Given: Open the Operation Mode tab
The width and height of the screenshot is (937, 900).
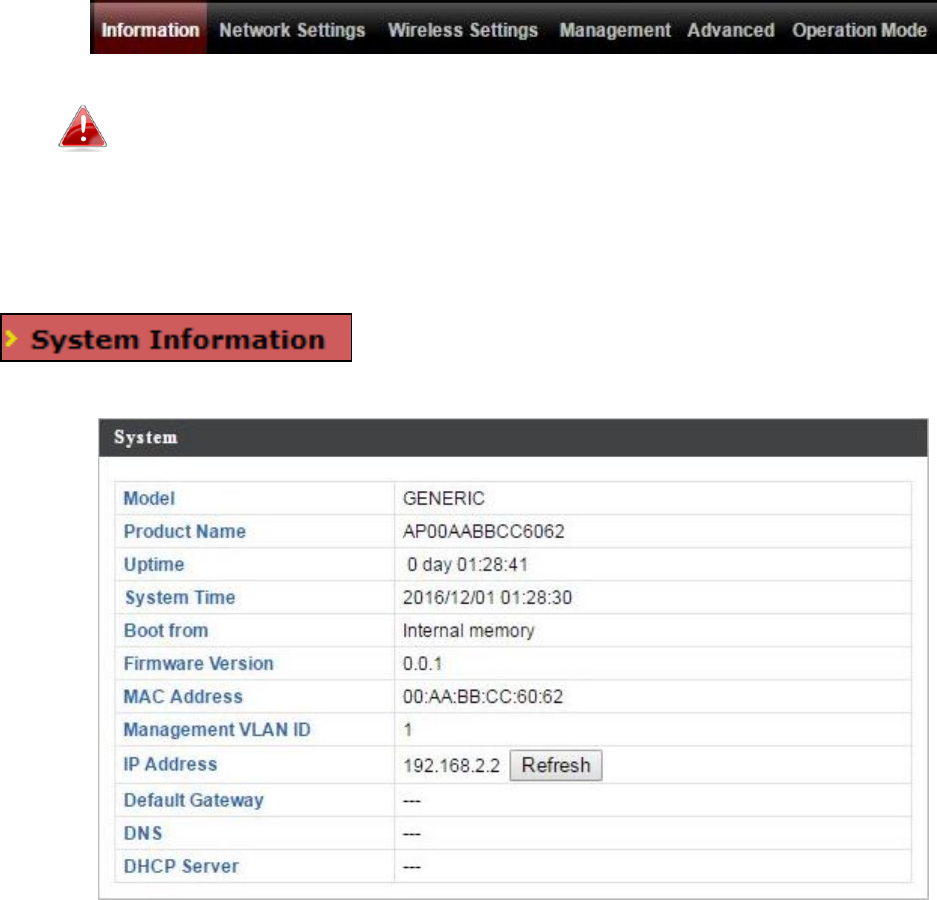Looking at the screenshot, I should coord(859,30).
